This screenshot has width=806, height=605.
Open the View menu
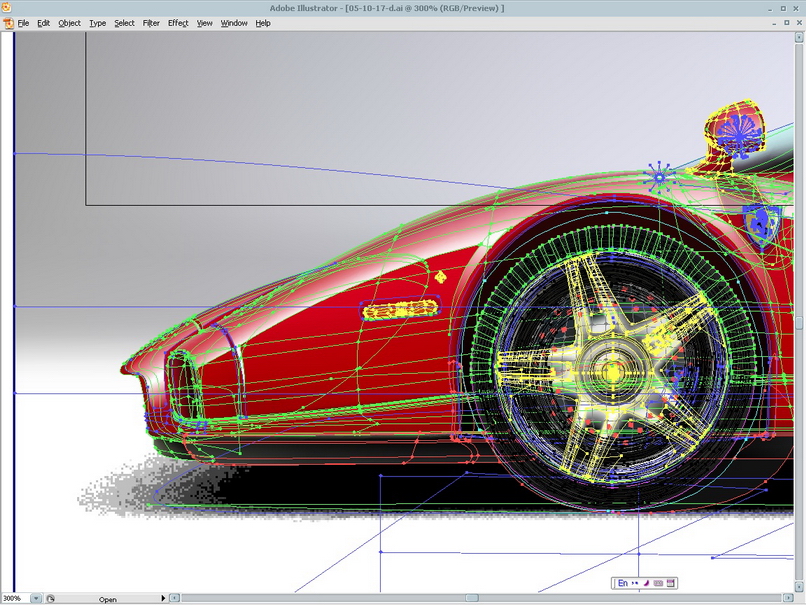pyautogui.click(x=205, y=23)
